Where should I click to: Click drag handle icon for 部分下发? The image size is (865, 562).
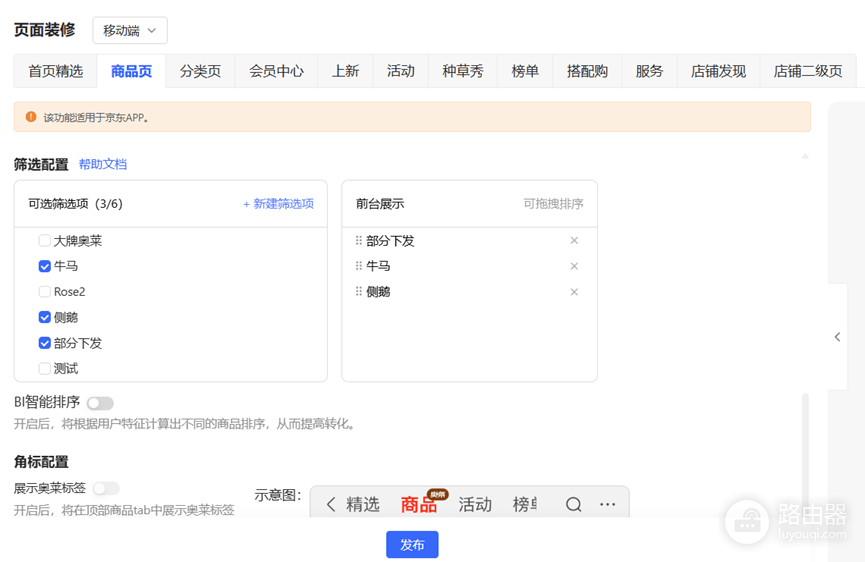point(359,240)
